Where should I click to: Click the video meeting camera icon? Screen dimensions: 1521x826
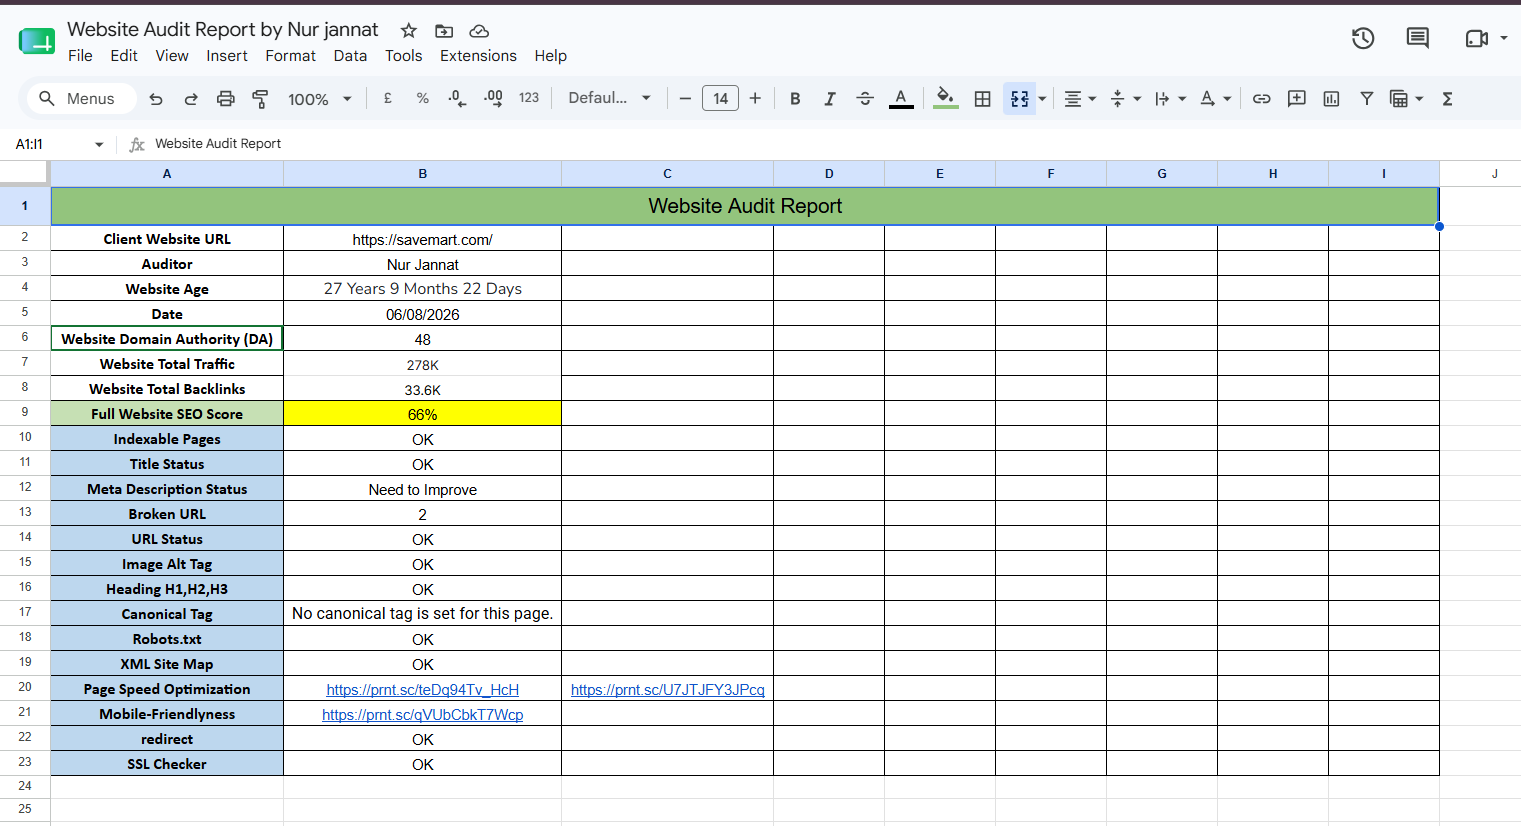[x=1477, y=38]
